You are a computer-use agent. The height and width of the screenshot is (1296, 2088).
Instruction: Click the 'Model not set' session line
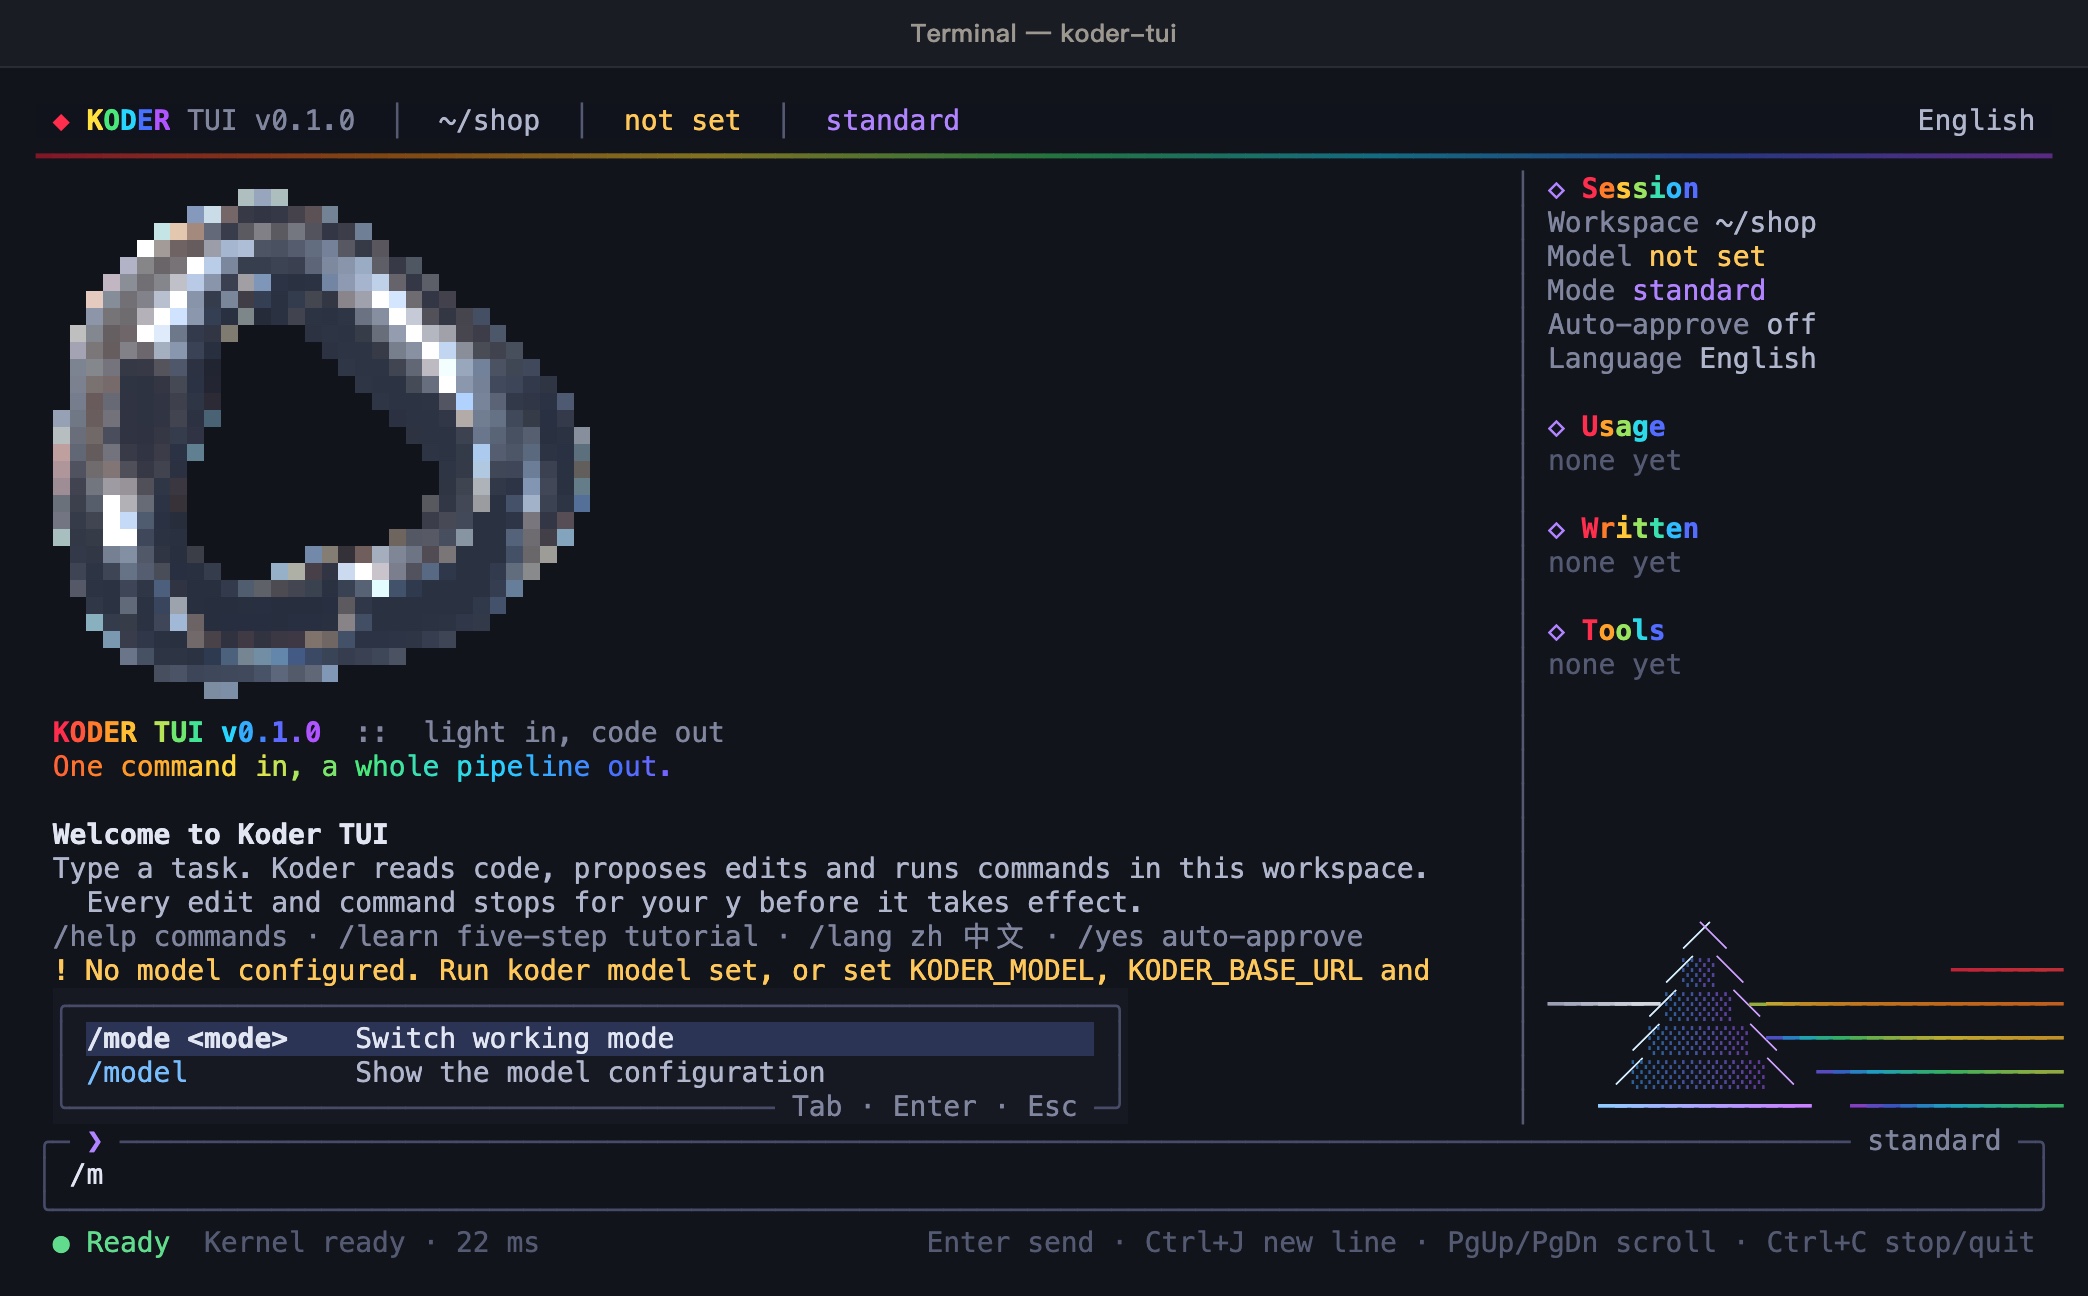click(1656, 256)
